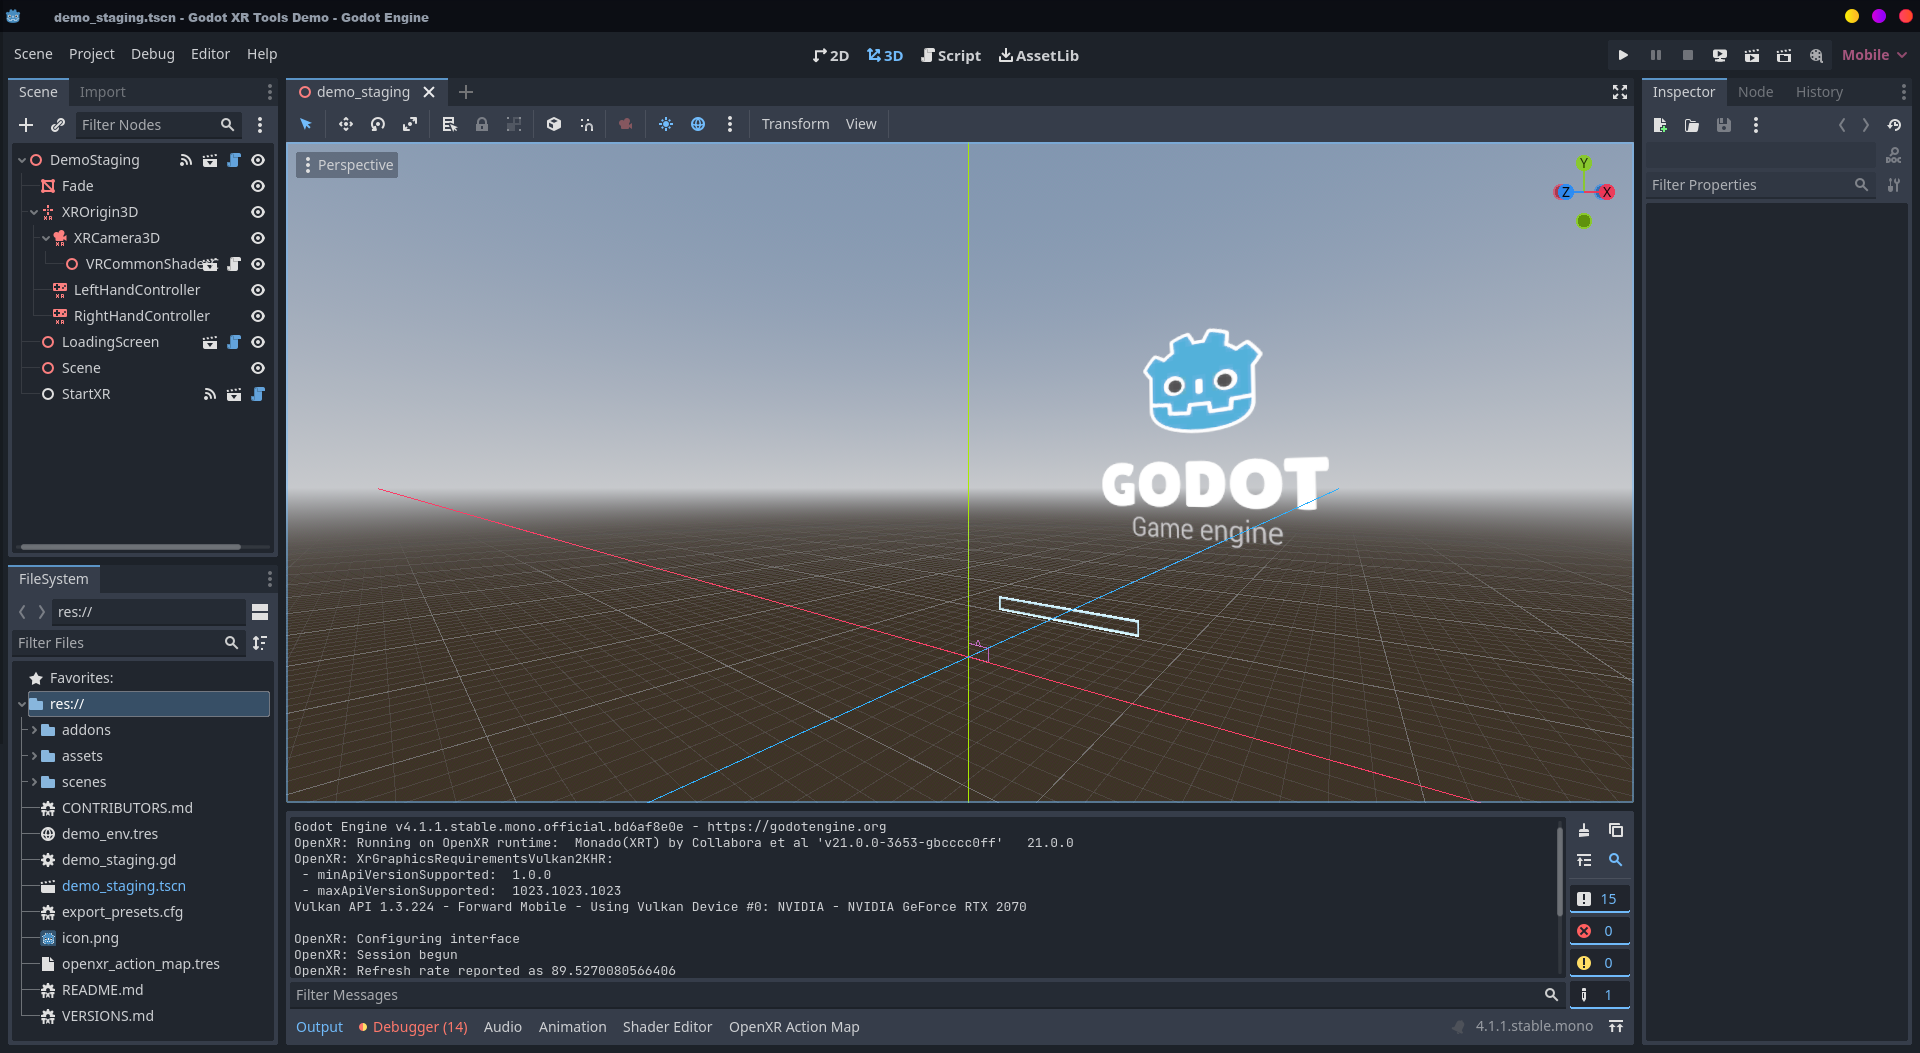This screenshot has width=1920, height=1053.
Task: Switch to the Script workspace
Action: coord(950,55)
